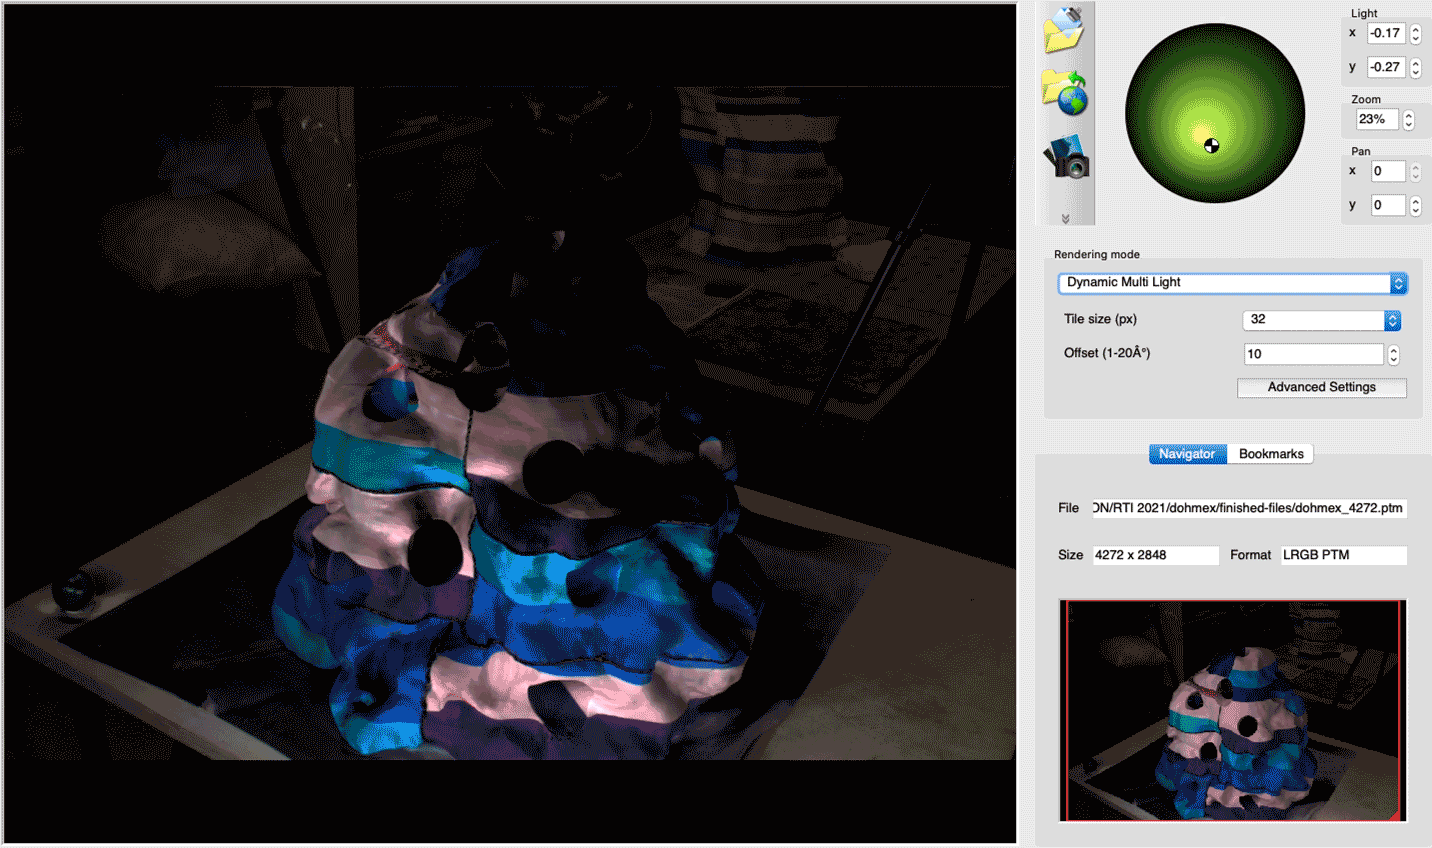This screenshot has height=848, width=1432.
Task: Adjust Light x stepper arrows
Action: tap(1415, 33)
